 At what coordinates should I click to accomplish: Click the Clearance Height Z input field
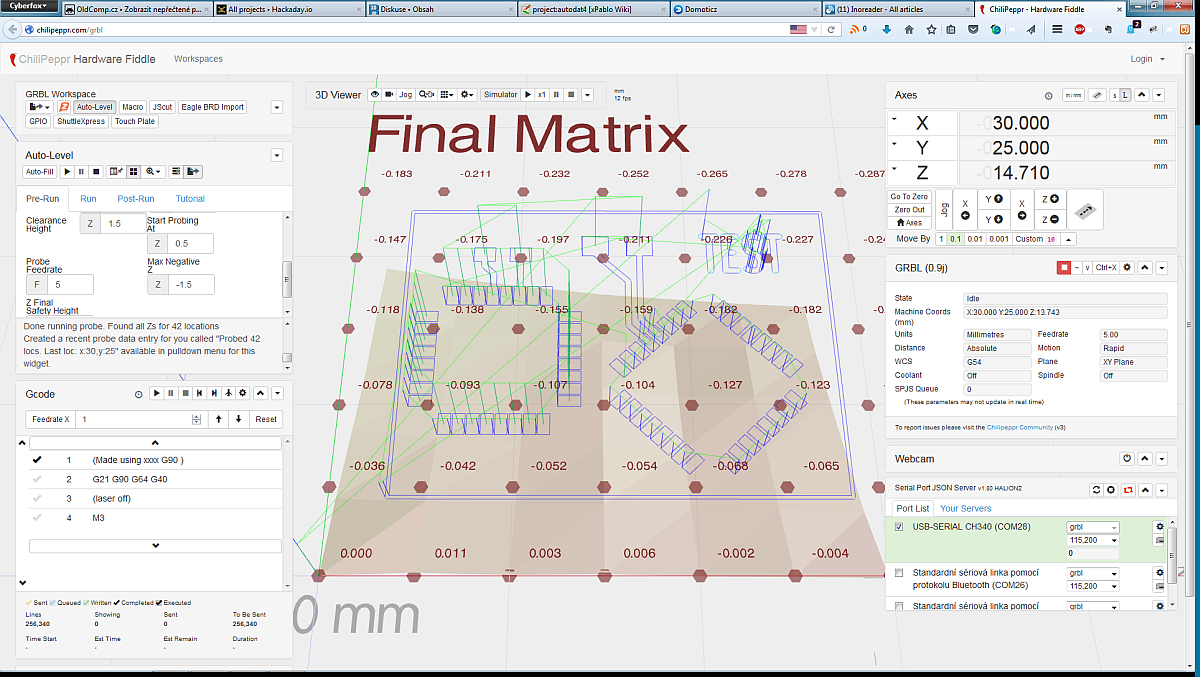(x=123, y=224)
